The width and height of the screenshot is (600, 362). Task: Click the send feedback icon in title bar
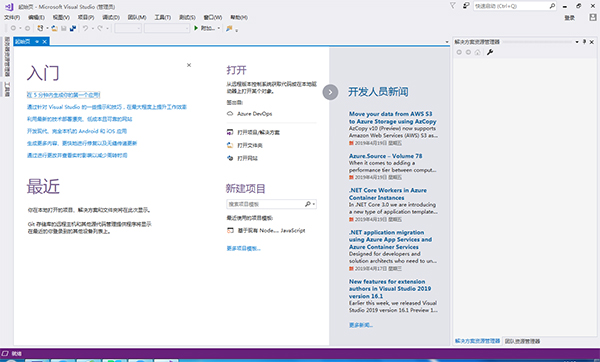click(466, 6)
